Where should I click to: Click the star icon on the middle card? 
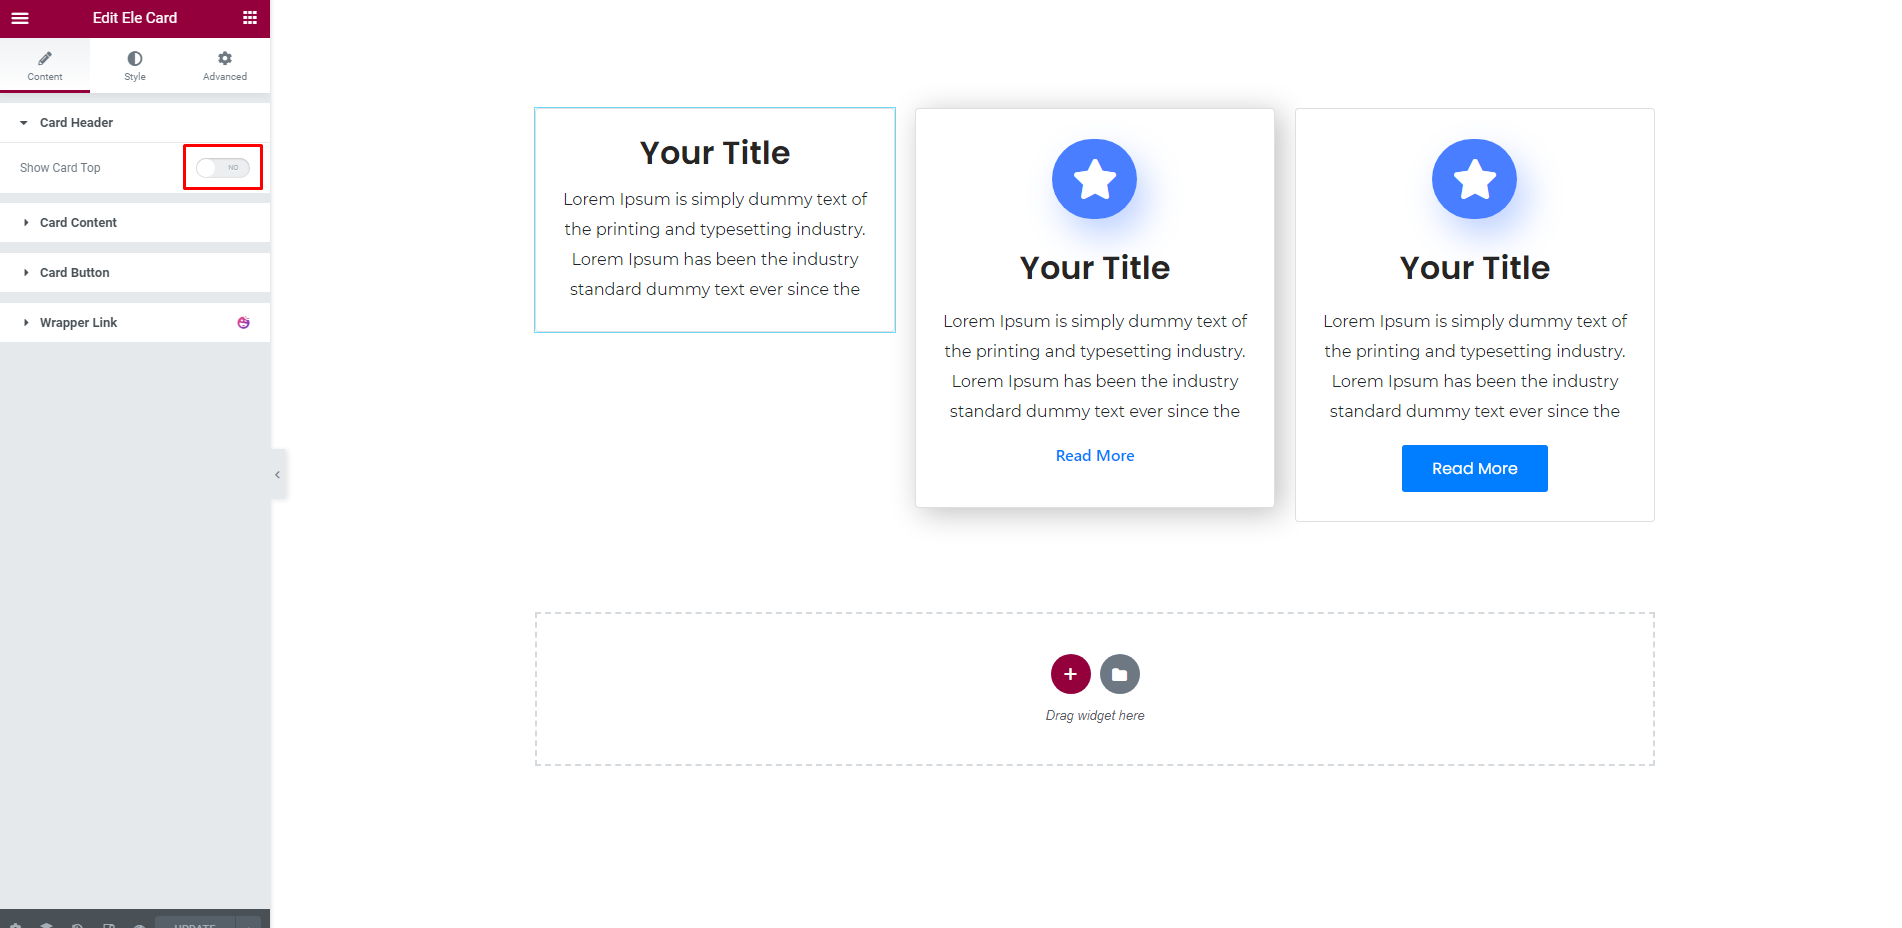click(1094, 179)
